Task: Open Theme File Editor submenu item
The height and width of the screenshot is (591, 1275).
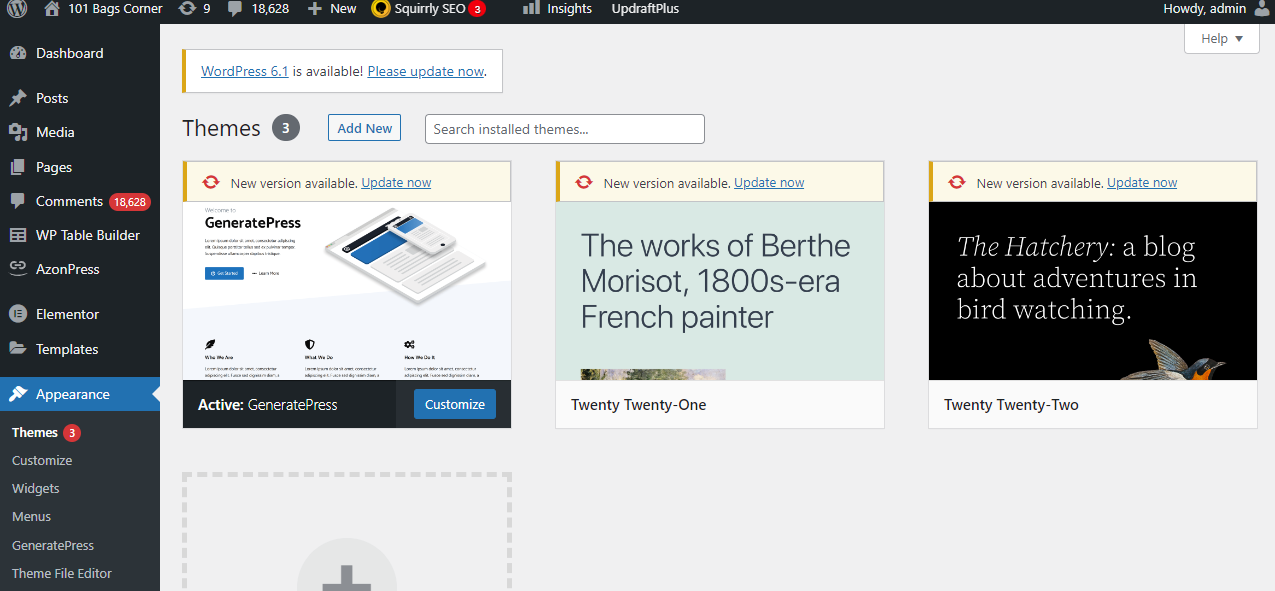Action: click(62, 574)
